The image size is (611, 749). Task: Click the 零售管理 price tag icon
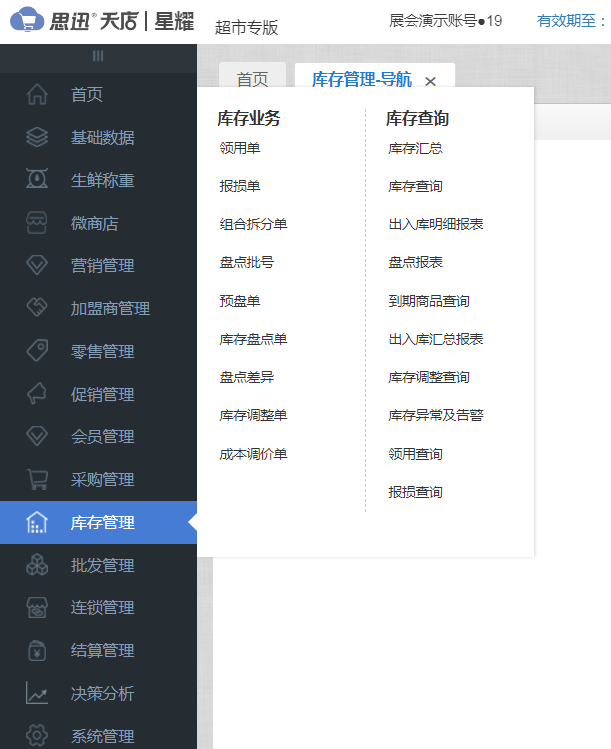coord(37,351)
